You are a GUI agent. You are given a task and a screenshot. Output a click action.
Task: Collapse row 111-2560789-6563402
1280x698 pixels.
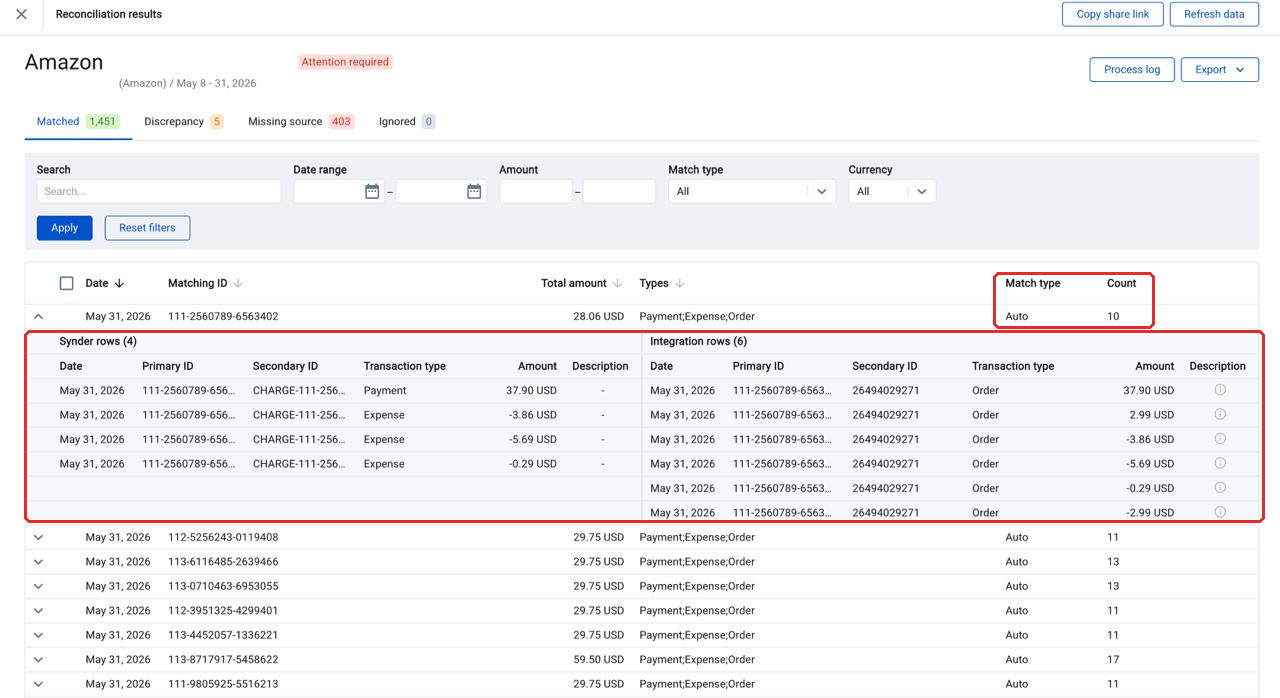[x=38, y=316]
